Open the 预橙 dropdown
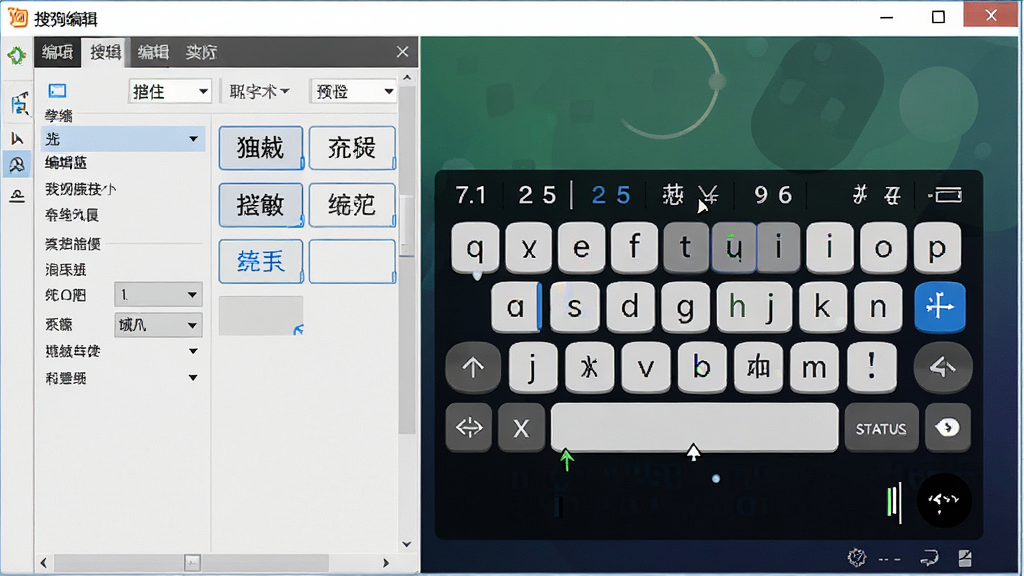This screenshot has height=576, width=1024. click(353, 91)
